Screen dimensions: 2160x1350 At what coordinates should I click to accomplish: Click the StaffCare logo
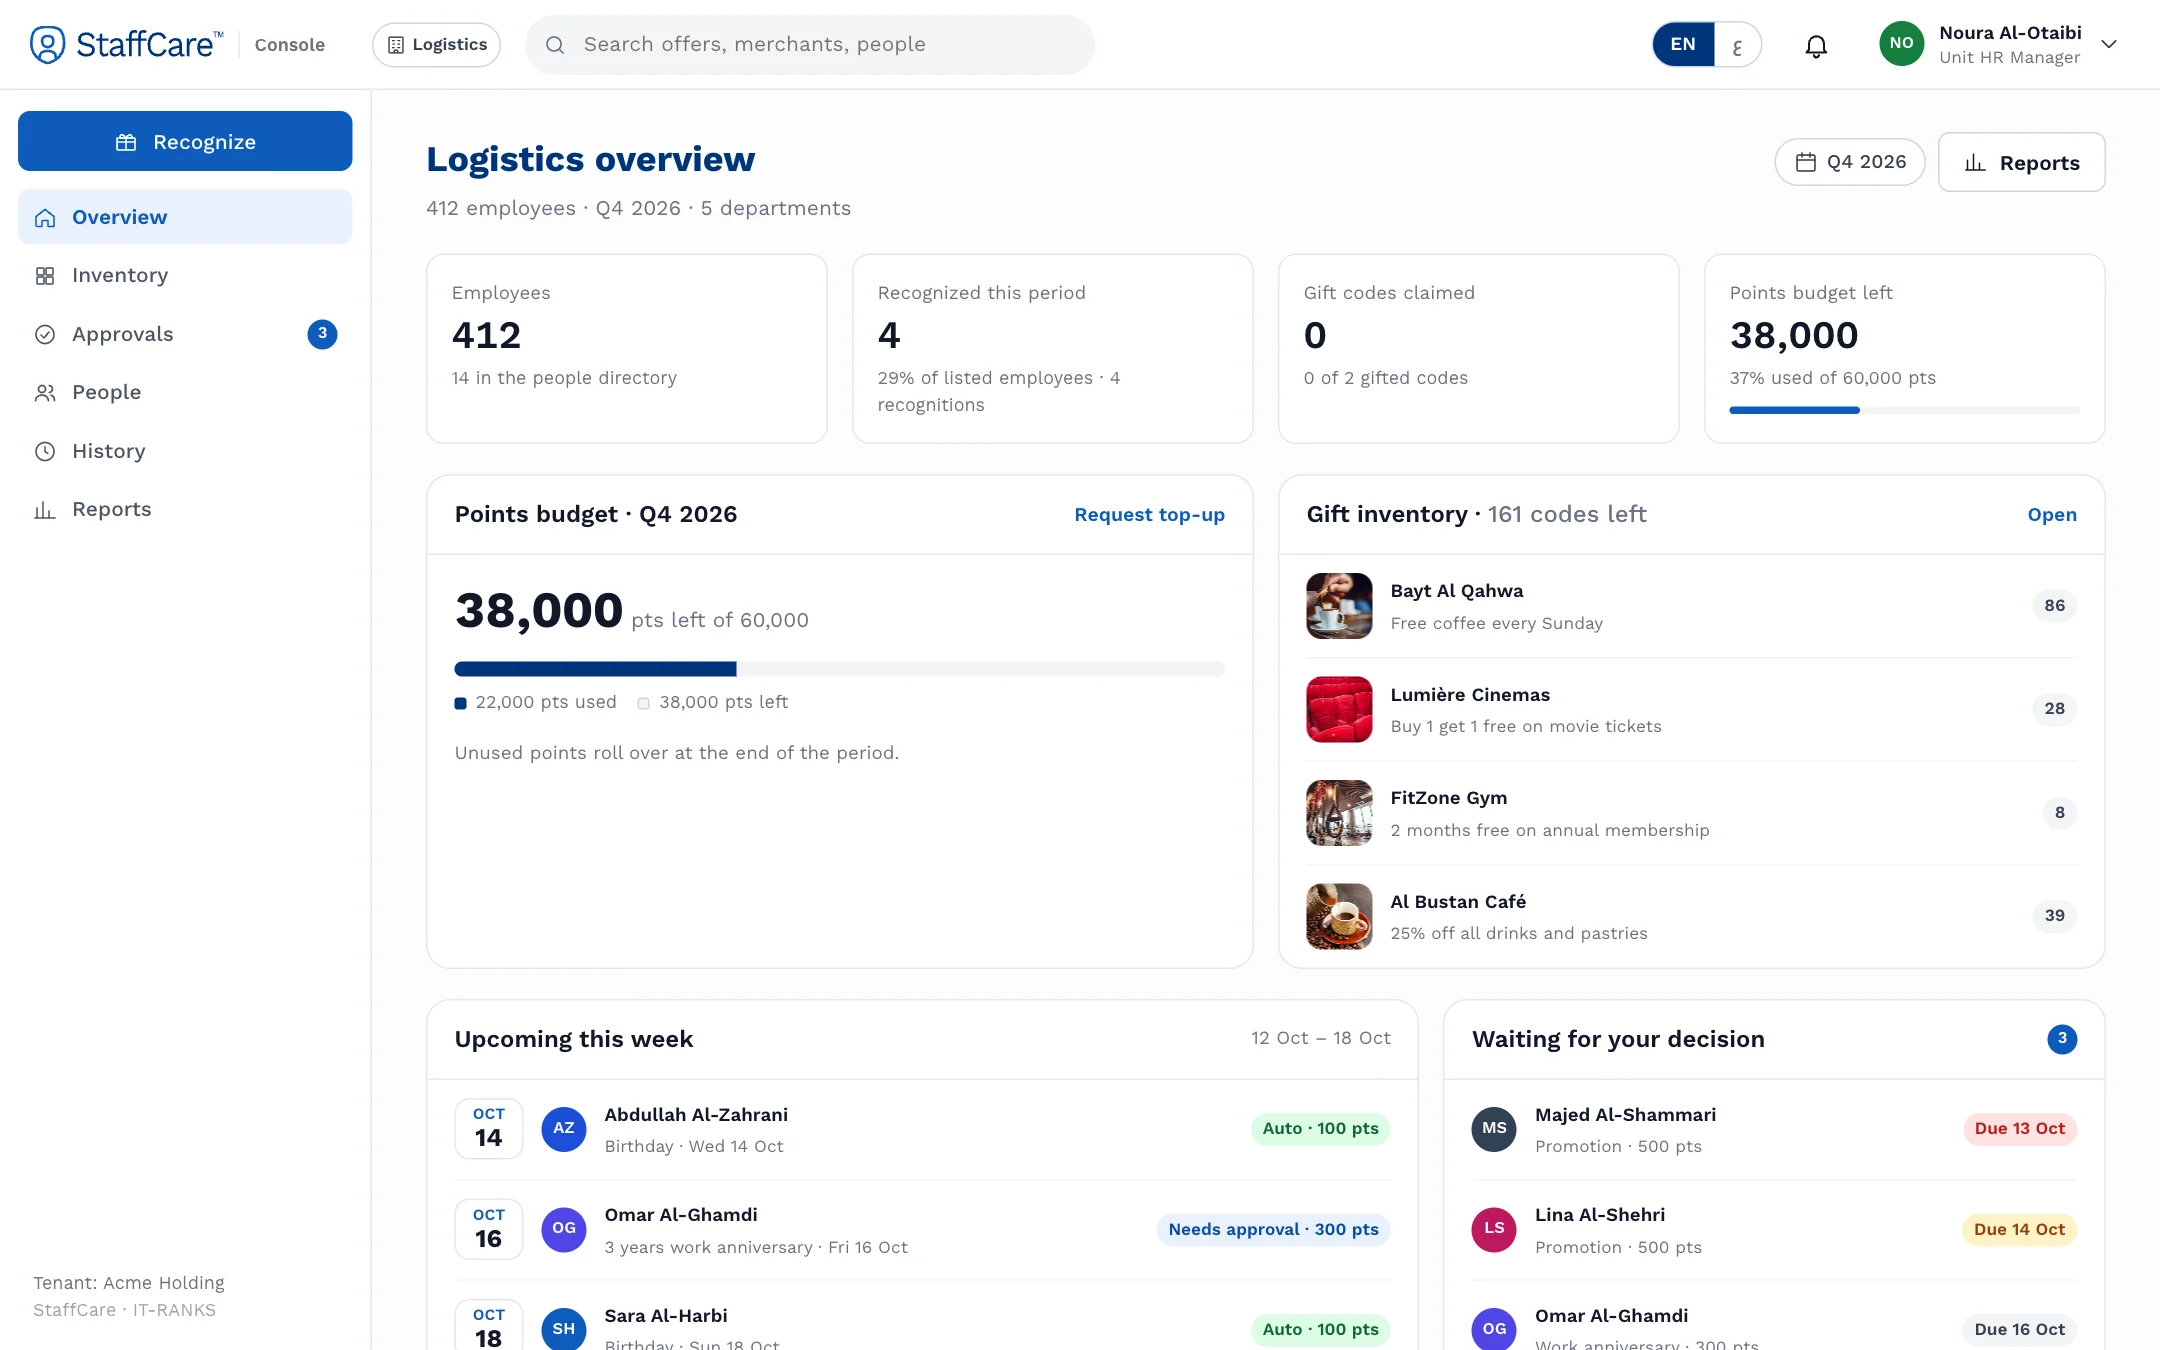(x=127, y=44)
